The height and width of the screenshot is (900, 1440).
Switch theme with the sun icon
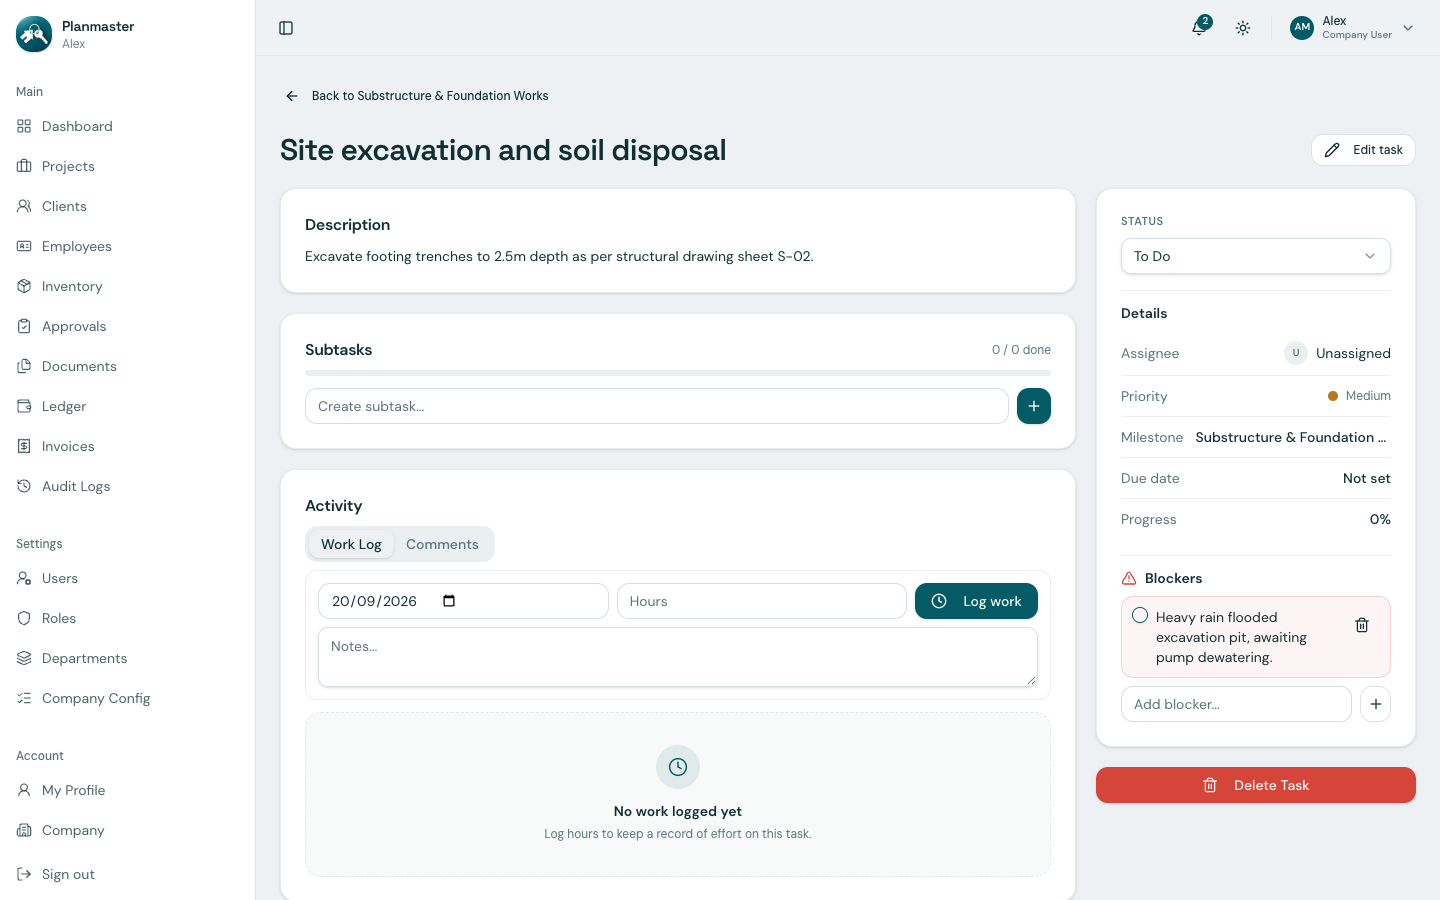coord(1243,28)
